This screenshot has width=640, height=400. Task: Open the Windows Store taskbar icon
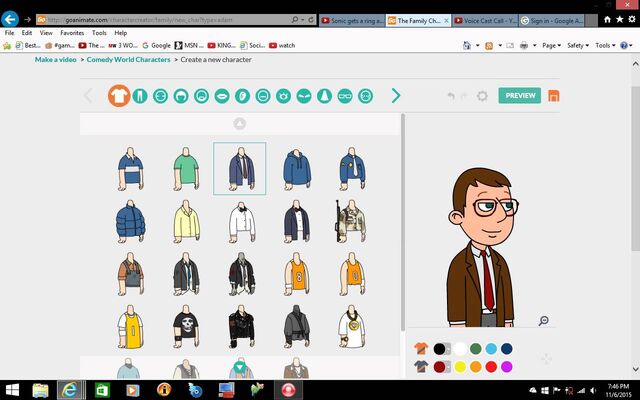pyautogui.click(x=102, y=390)
